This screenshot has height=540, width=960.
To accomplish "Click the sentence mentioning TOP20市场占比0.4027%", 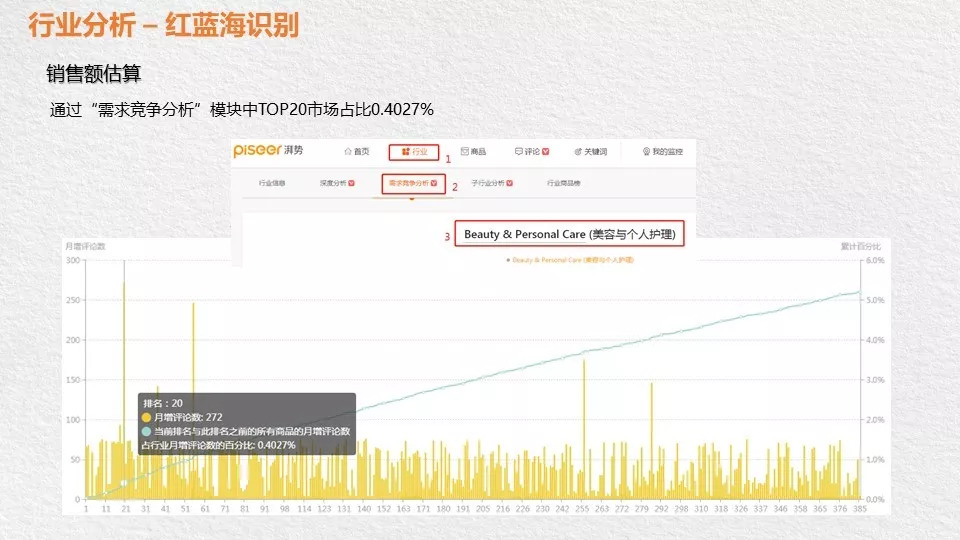I will click(242, 110).
